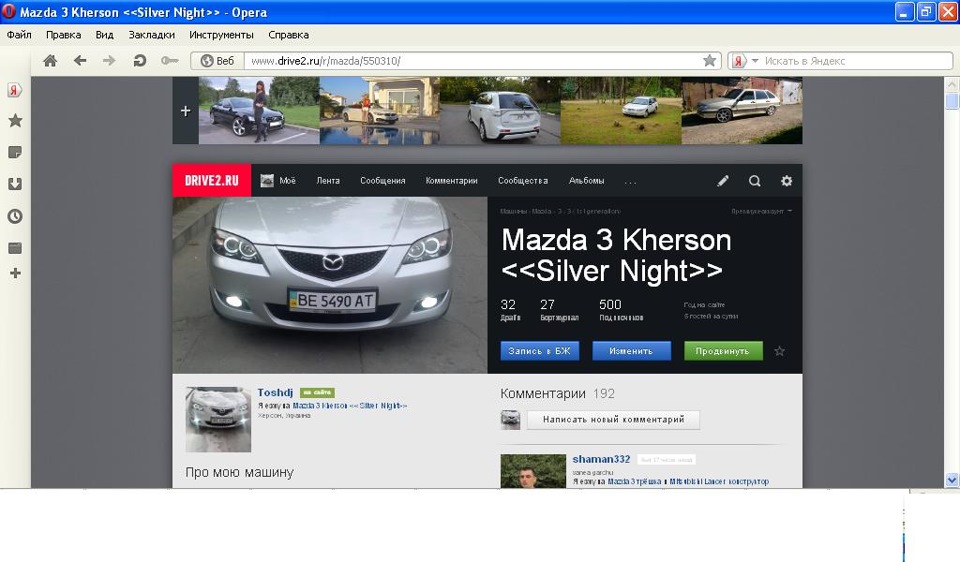Open Сообщества in site navigation
The image size is (960, 562).
click(523, 181)
